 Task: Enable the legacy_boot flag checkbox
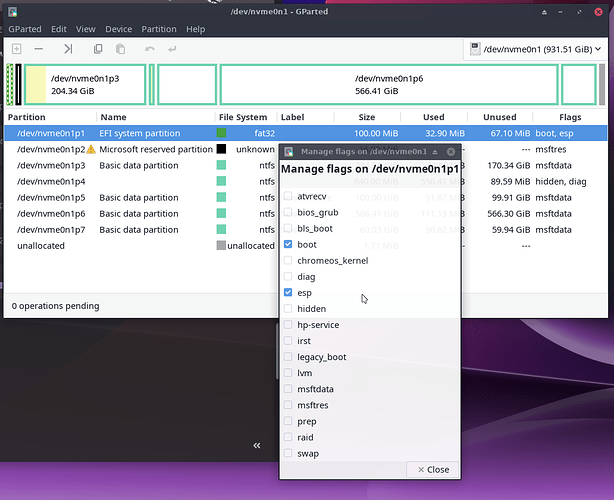(288, 356)
